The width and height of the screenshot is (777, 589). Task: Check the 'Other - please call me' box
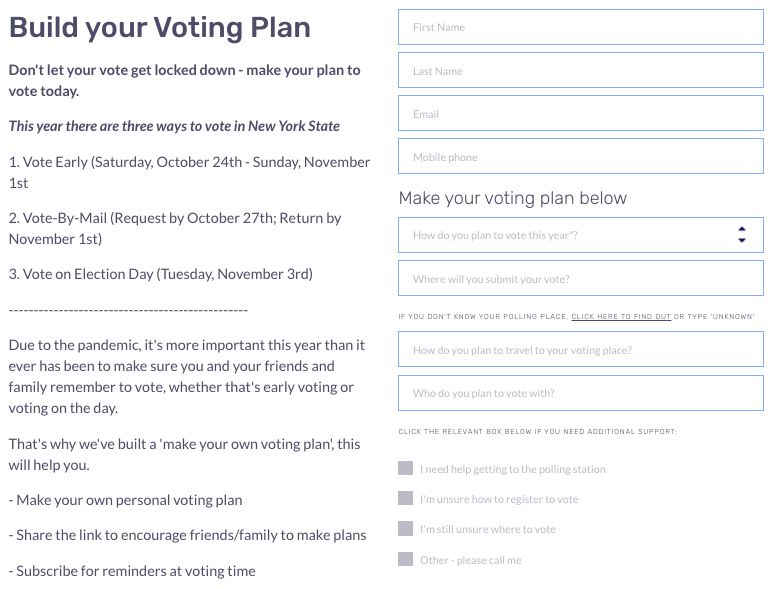coord(405,559)
